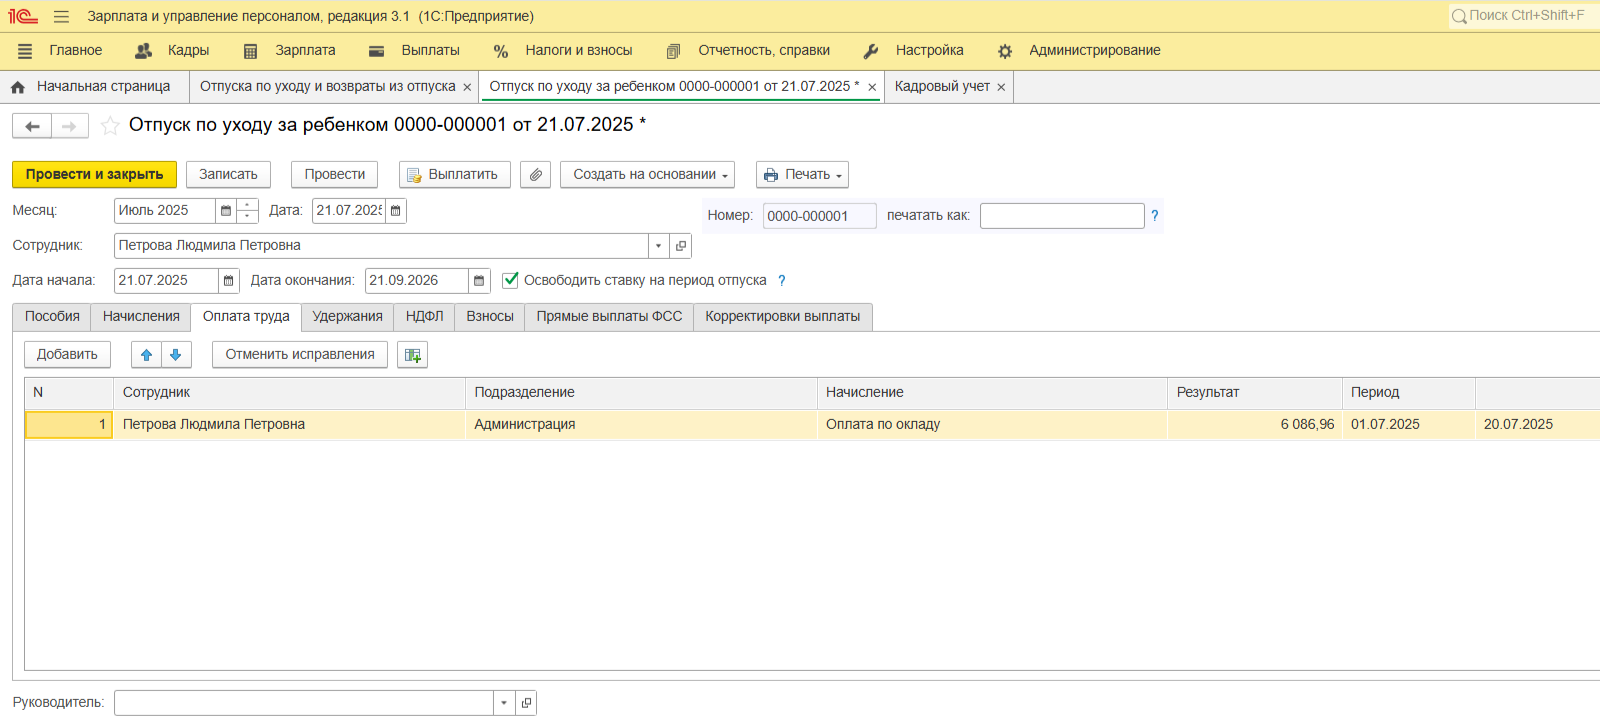Open the Администрирование section
The height and width of the screenshot is (722, 1600).
[x=1079, y=51]
